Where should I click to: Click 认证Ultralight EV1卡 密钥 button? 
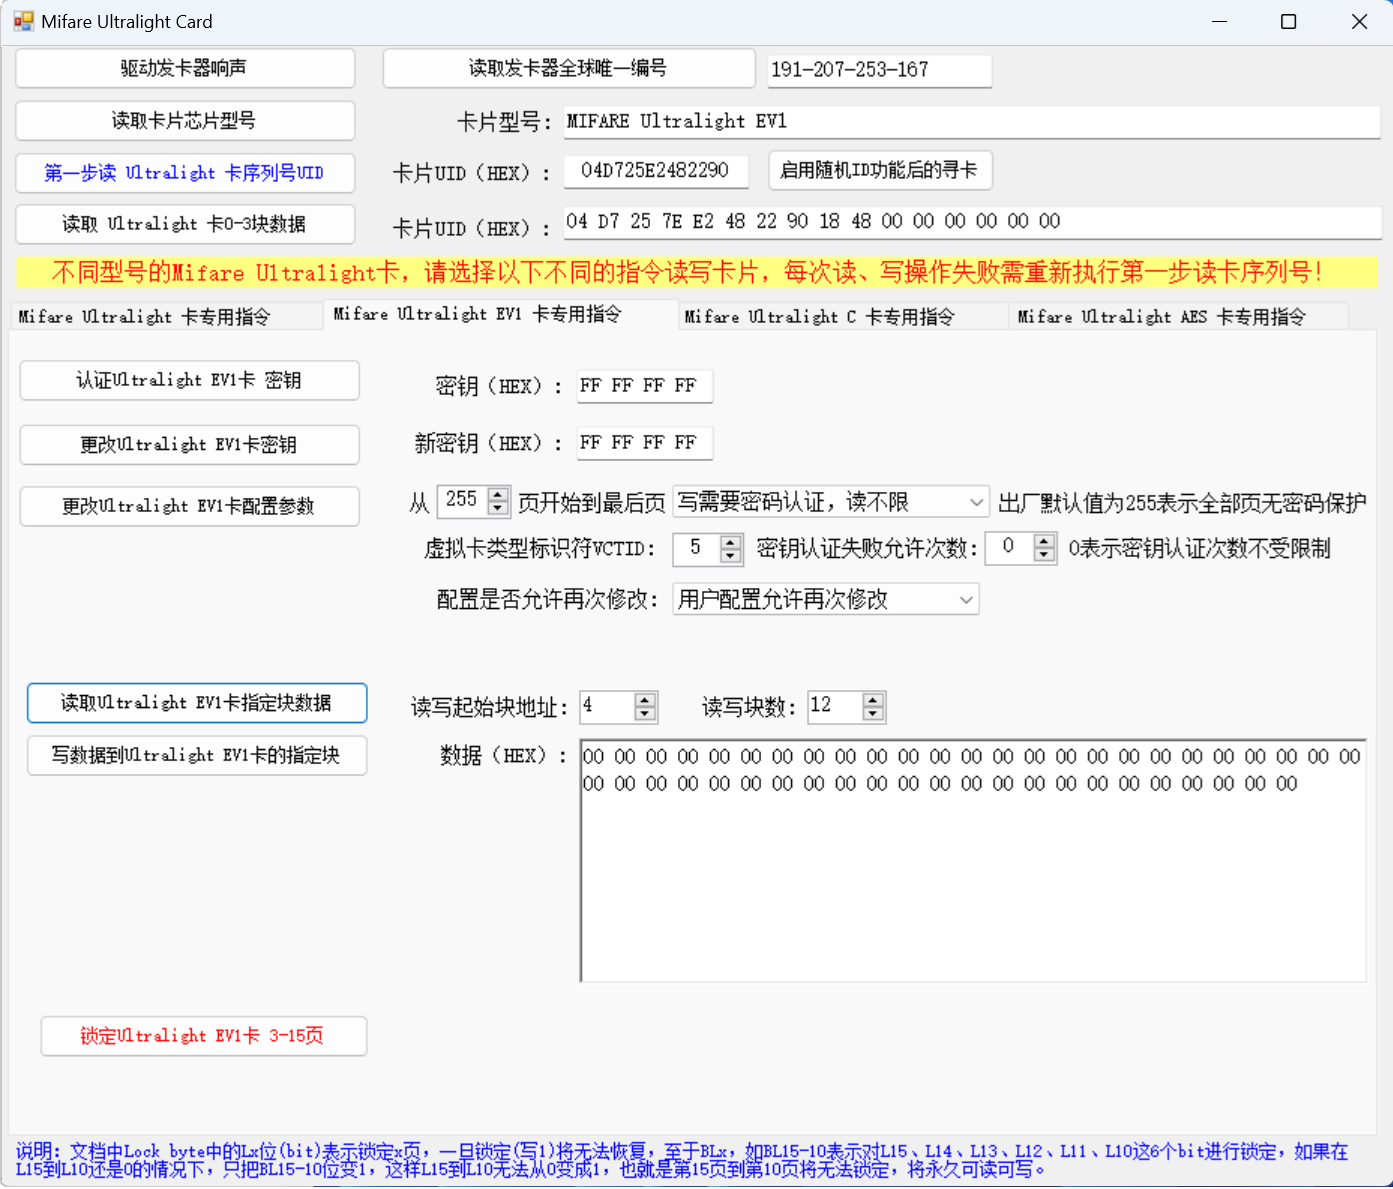click(189, 381)
